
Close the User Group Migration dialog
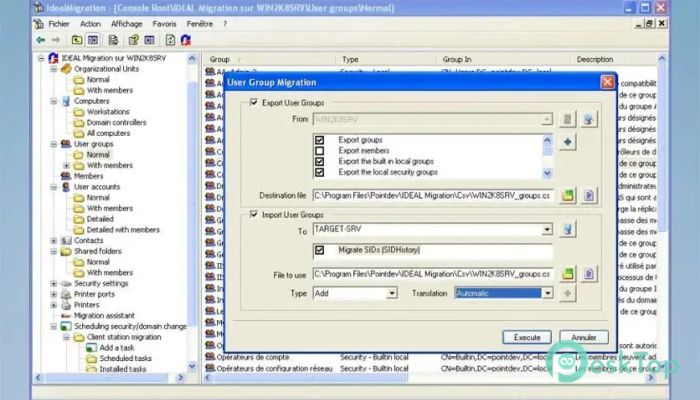click(x=607, y=82)
